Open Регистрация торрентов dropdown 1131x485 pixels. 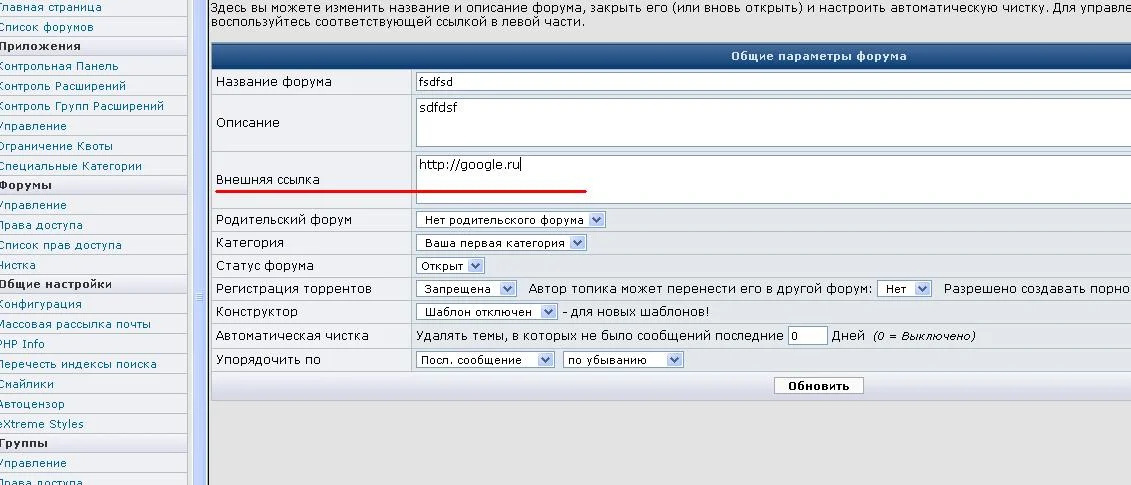coord(466,289)
